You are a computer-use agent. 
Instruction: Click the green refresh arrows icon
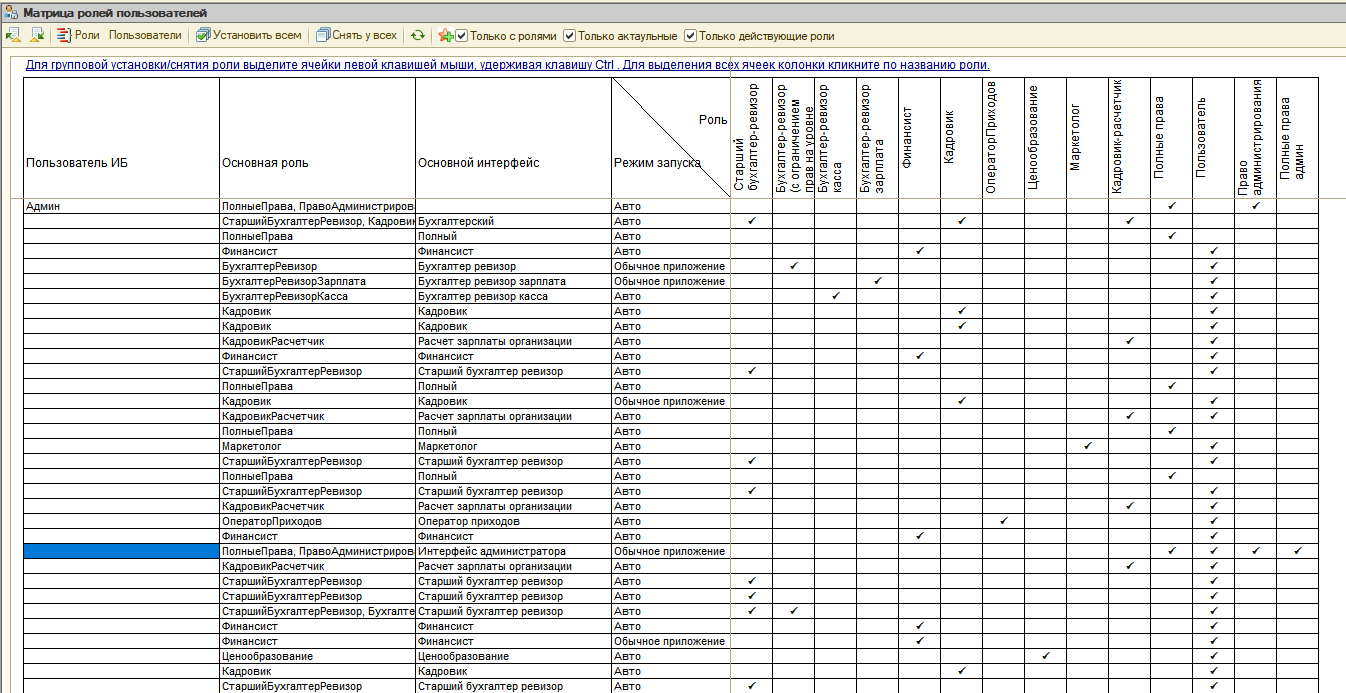418,35
